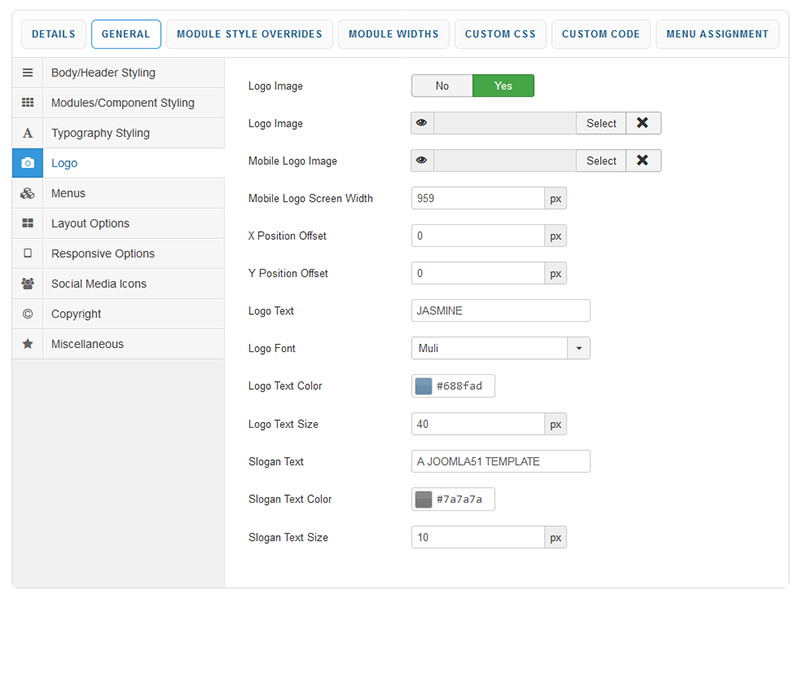The height and width of the screenshot is (674, 800).
Task: Click the Modules/Component Styling grid icon
Action: click(27, 103)
